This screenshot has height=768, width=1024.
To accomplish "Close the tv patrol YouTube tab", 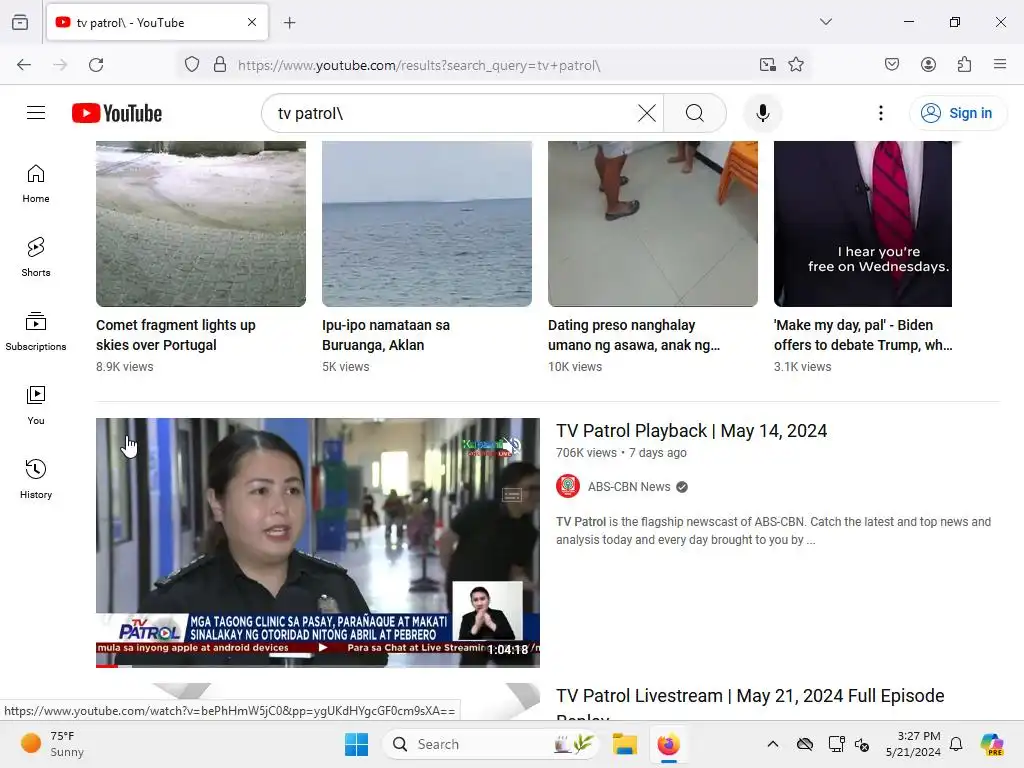I will click(x=252, y=22).
